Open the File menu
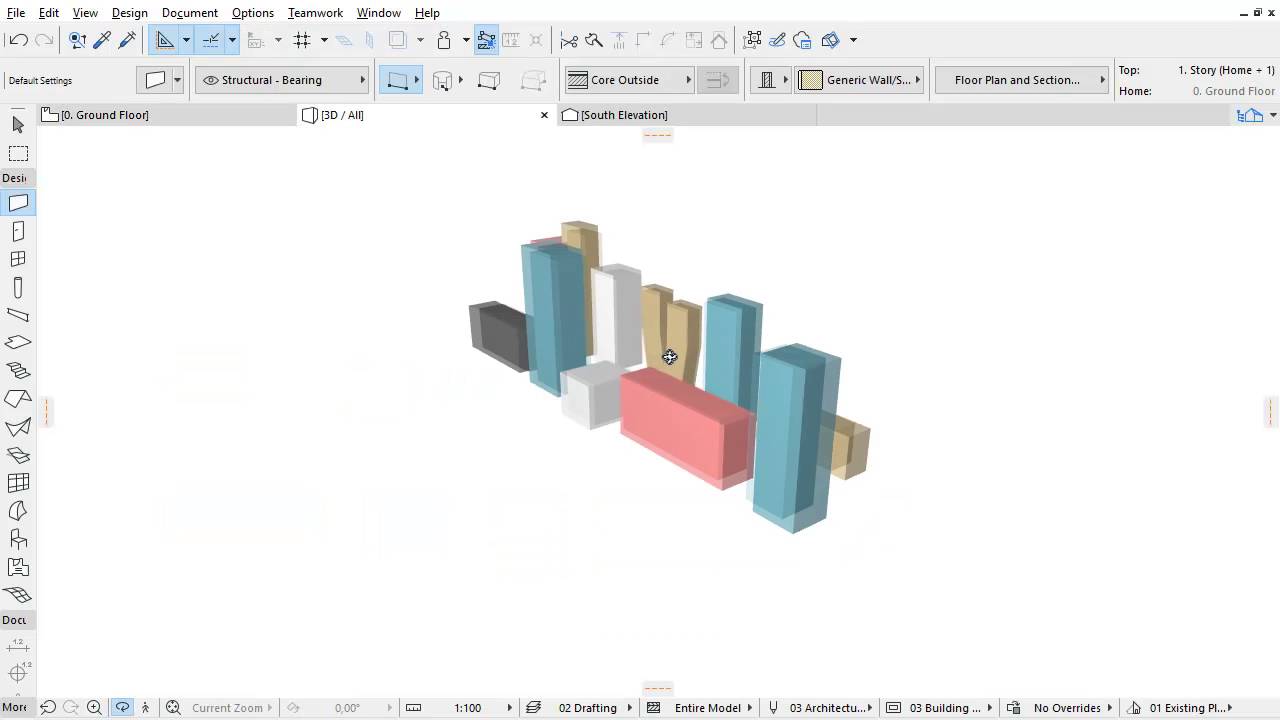This screenshot has width=1280, height=720. pos(16,13)
